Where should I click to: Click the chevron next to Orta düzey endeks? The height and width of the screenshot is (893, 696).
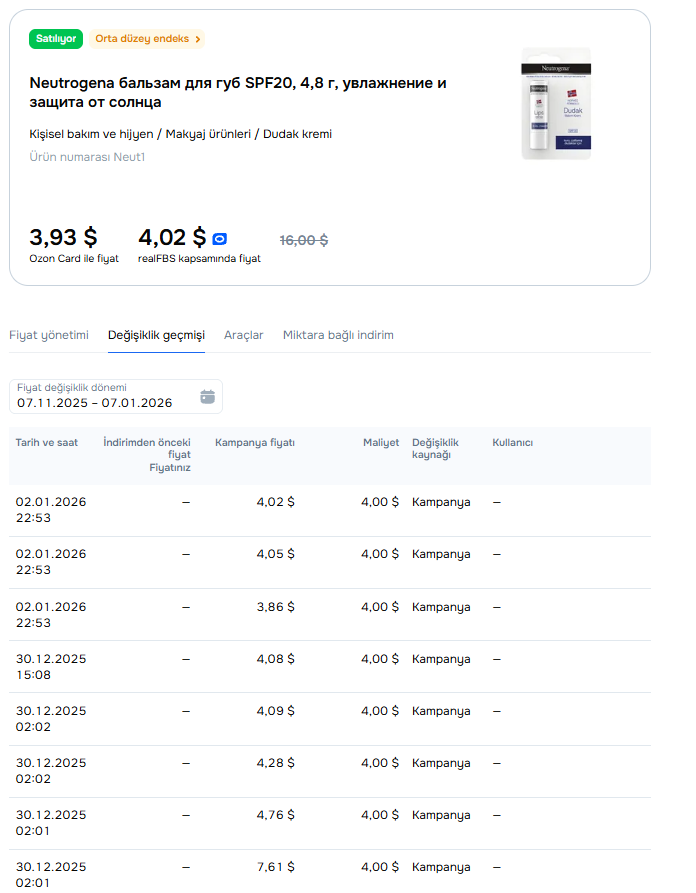pos(198,39)
